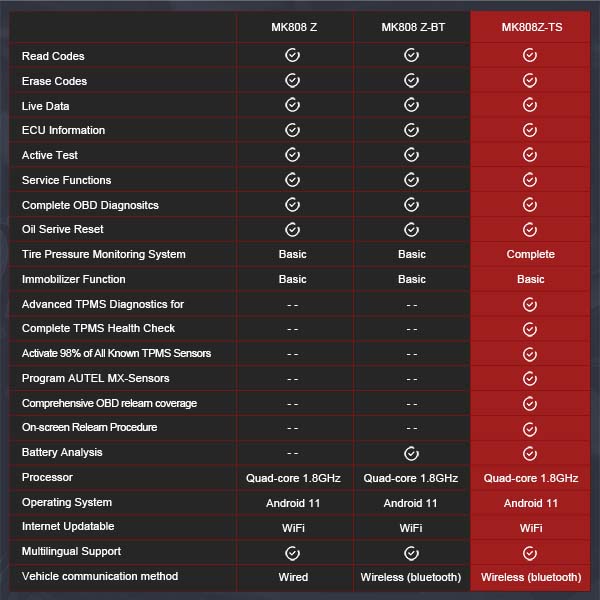The width and height of the screenshot is (600, 600).
Task: Select the MK808Z-TS column header
Action: pyautogui.click(x=532, y=28)
